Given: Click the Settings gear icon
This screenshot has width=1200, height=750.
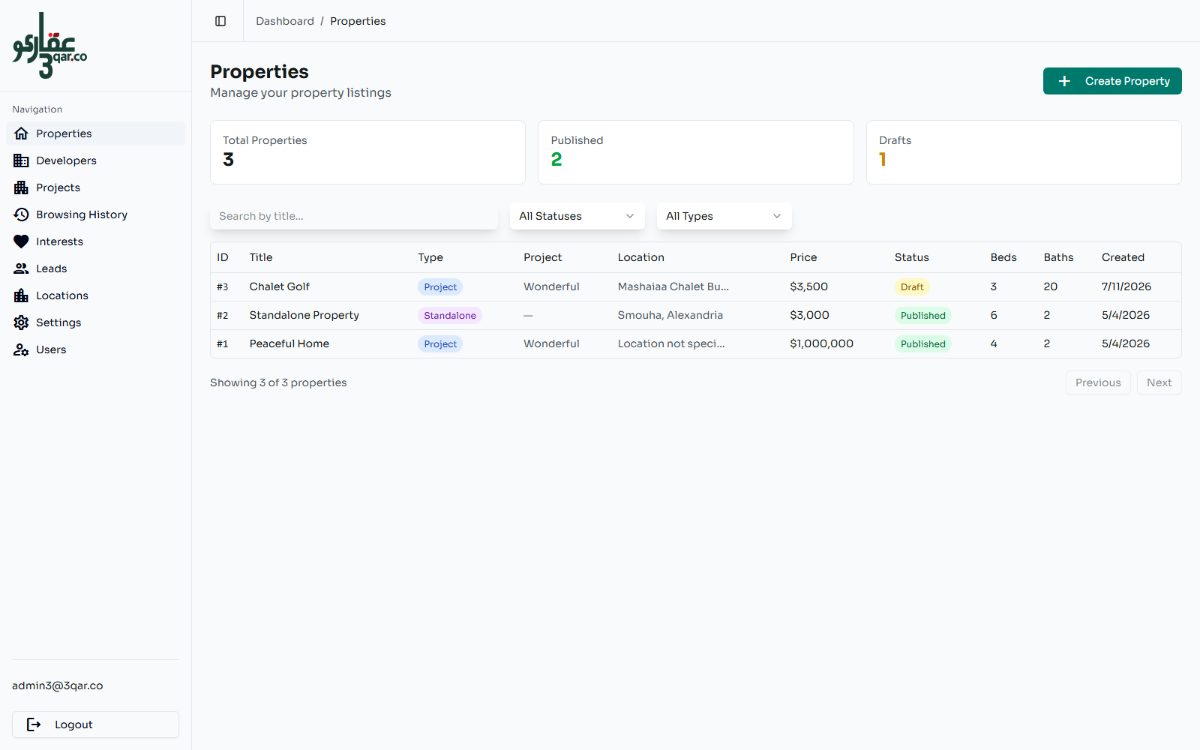Looking at the screenshot, I should click(21, 322).
